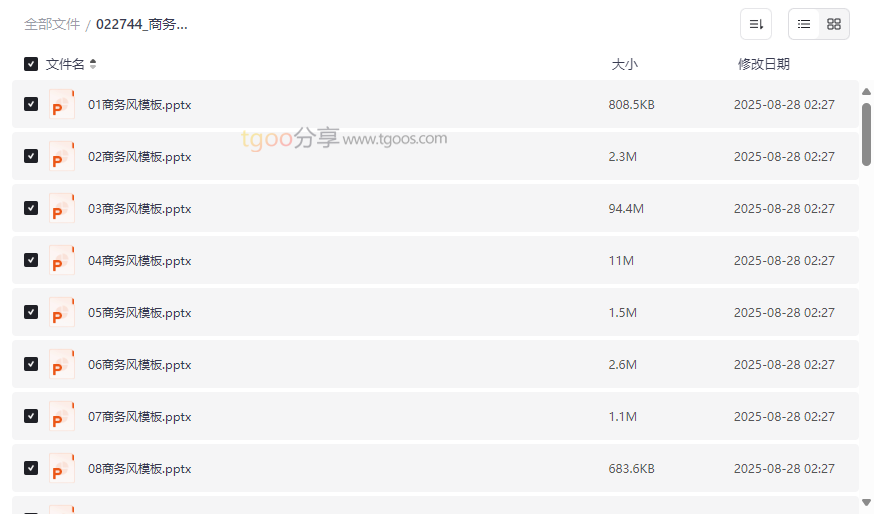The width and height of the screenshot is (874, 514).
Task: Switch to list view layout
Action: tap(804, 24)
